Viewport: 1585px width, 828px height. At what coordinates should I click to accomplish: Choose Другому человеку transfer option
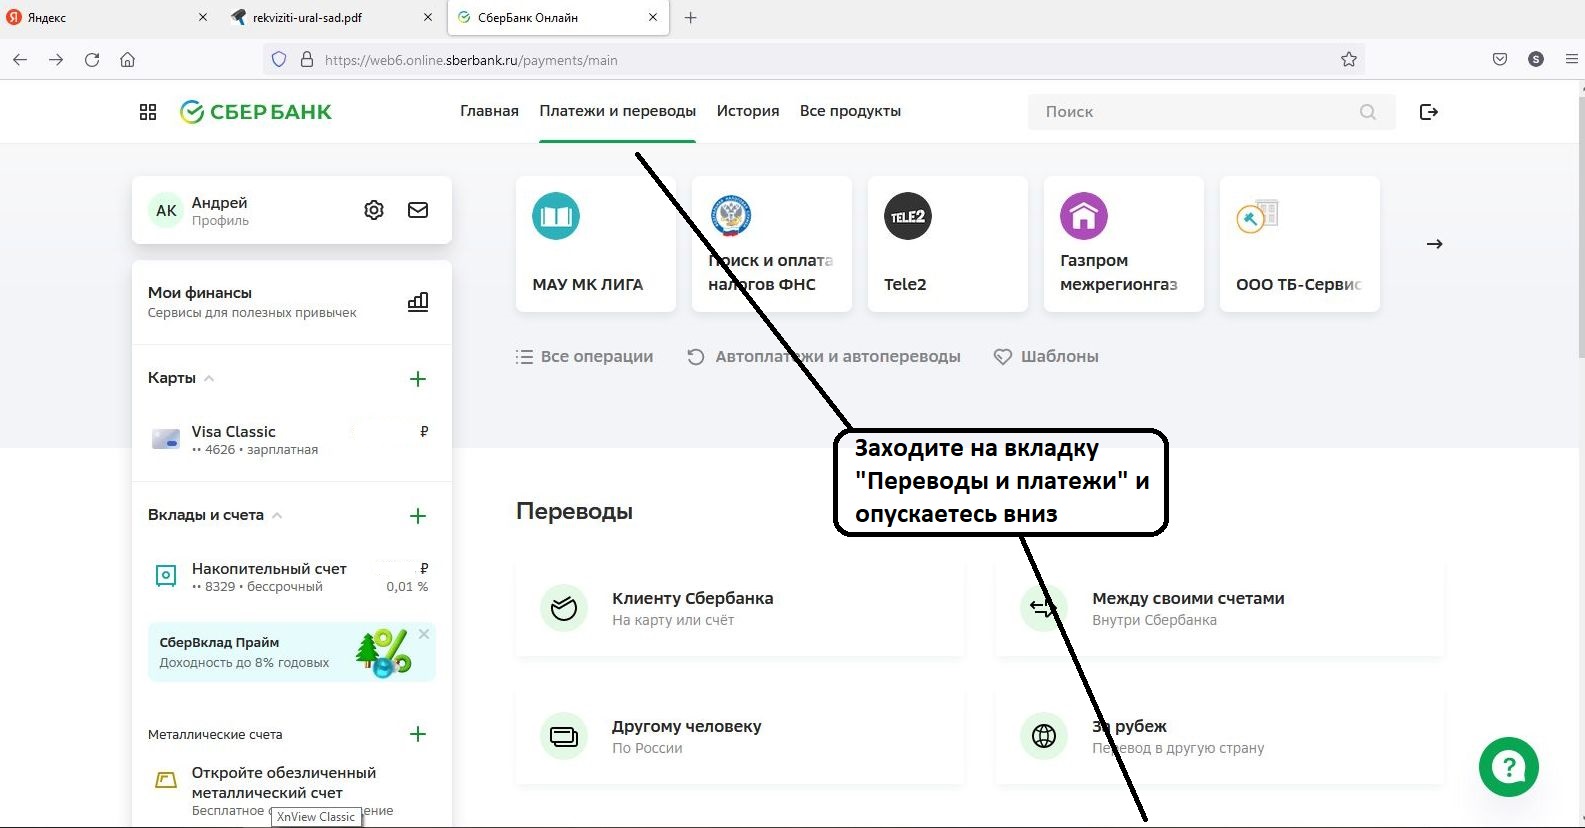point(740,736)
